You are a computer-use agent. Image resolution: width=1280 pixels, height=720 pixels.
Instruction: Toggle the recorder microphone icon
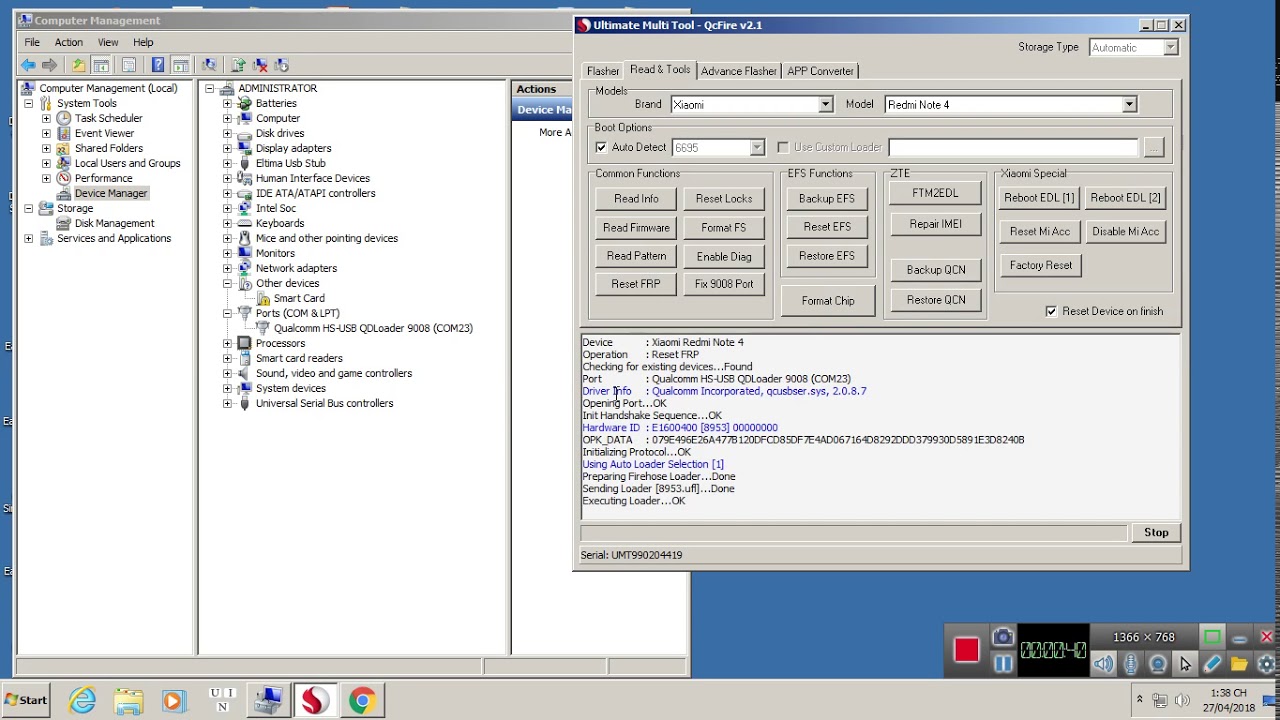pos(1130,664)
